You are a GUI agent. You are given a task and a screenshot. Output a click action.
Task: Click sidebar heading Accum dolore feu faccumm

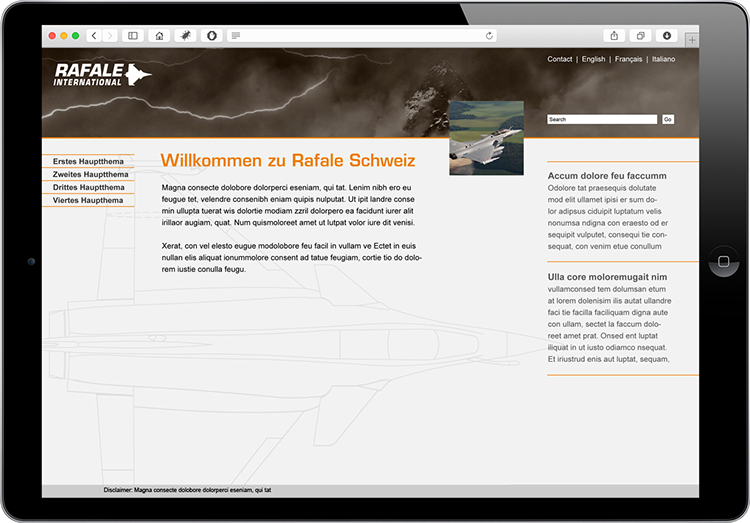tap(607, 176)
